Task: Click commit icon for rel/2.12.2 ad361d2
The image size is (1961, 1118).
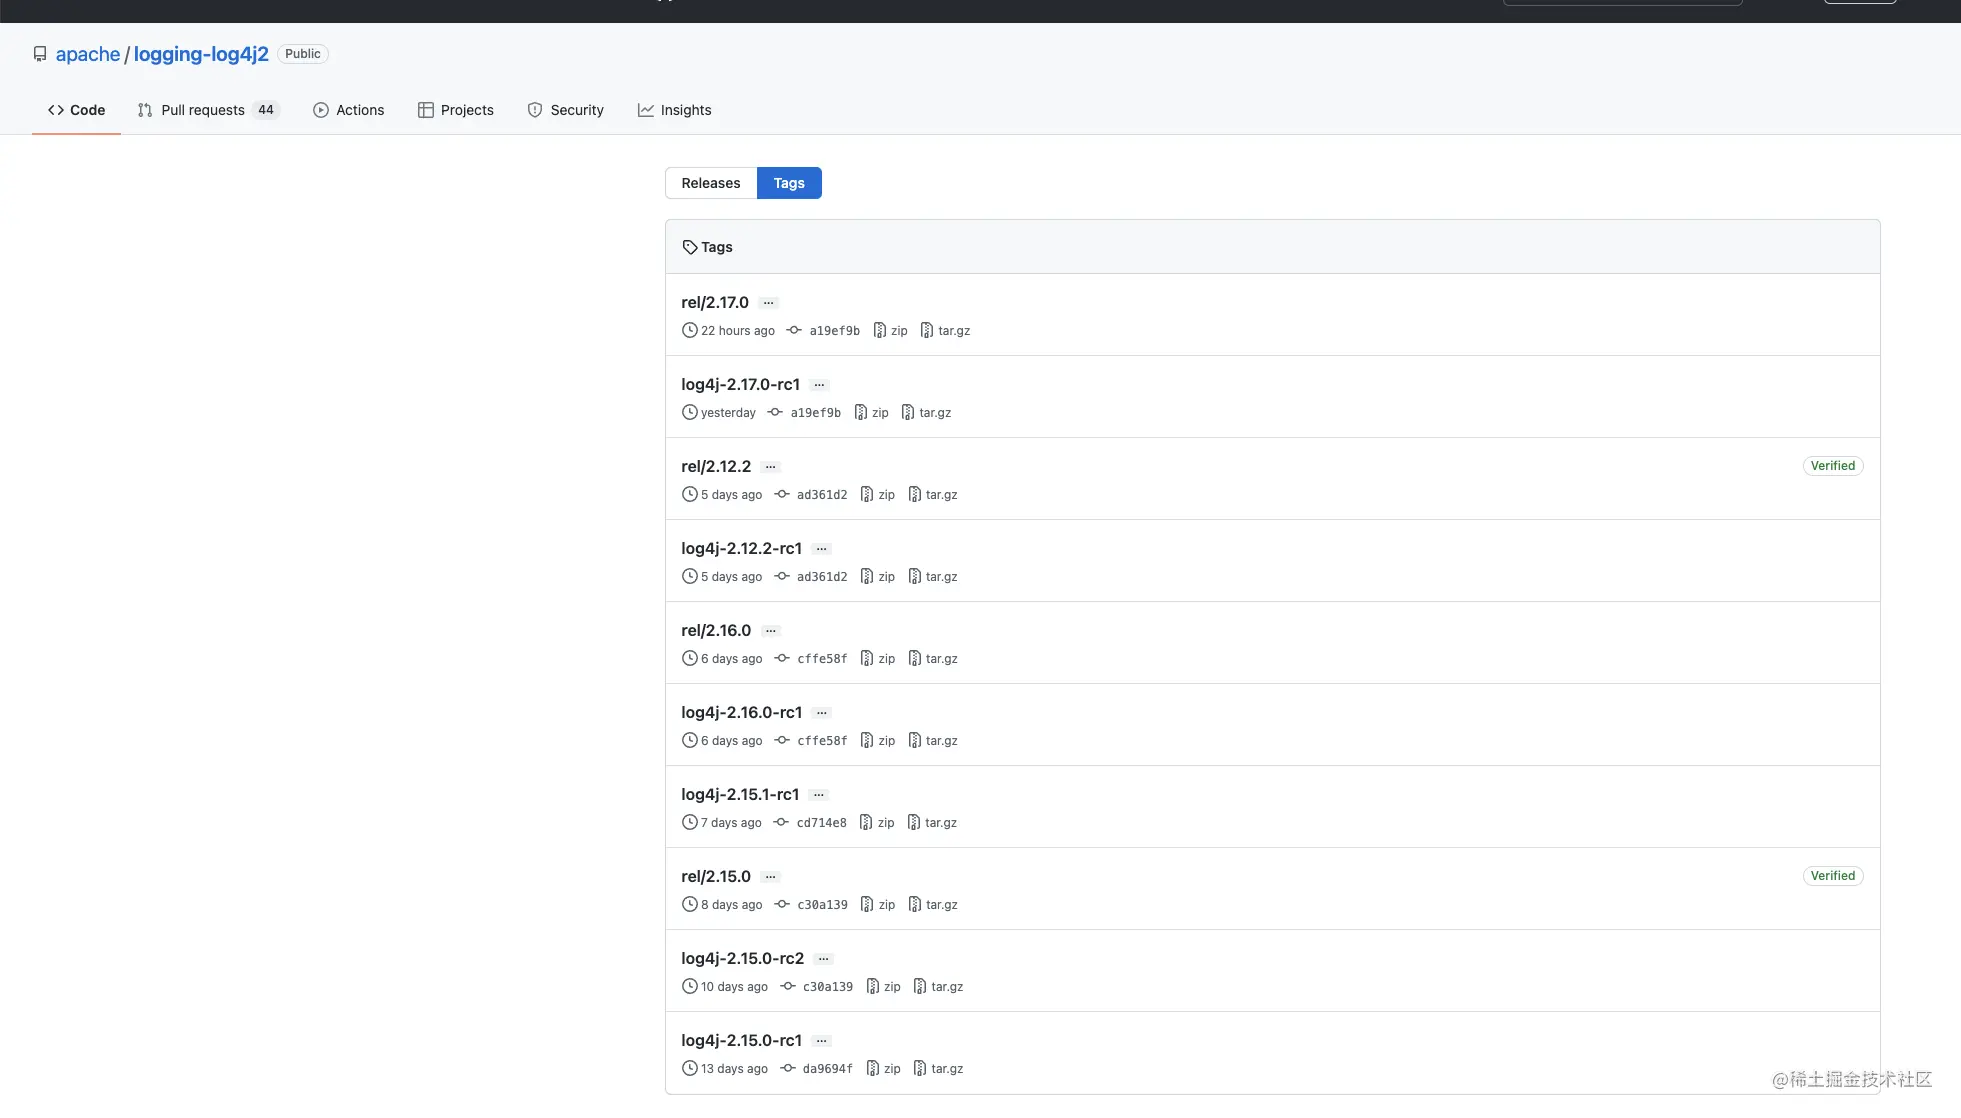Action: click(x=782, y=494)
